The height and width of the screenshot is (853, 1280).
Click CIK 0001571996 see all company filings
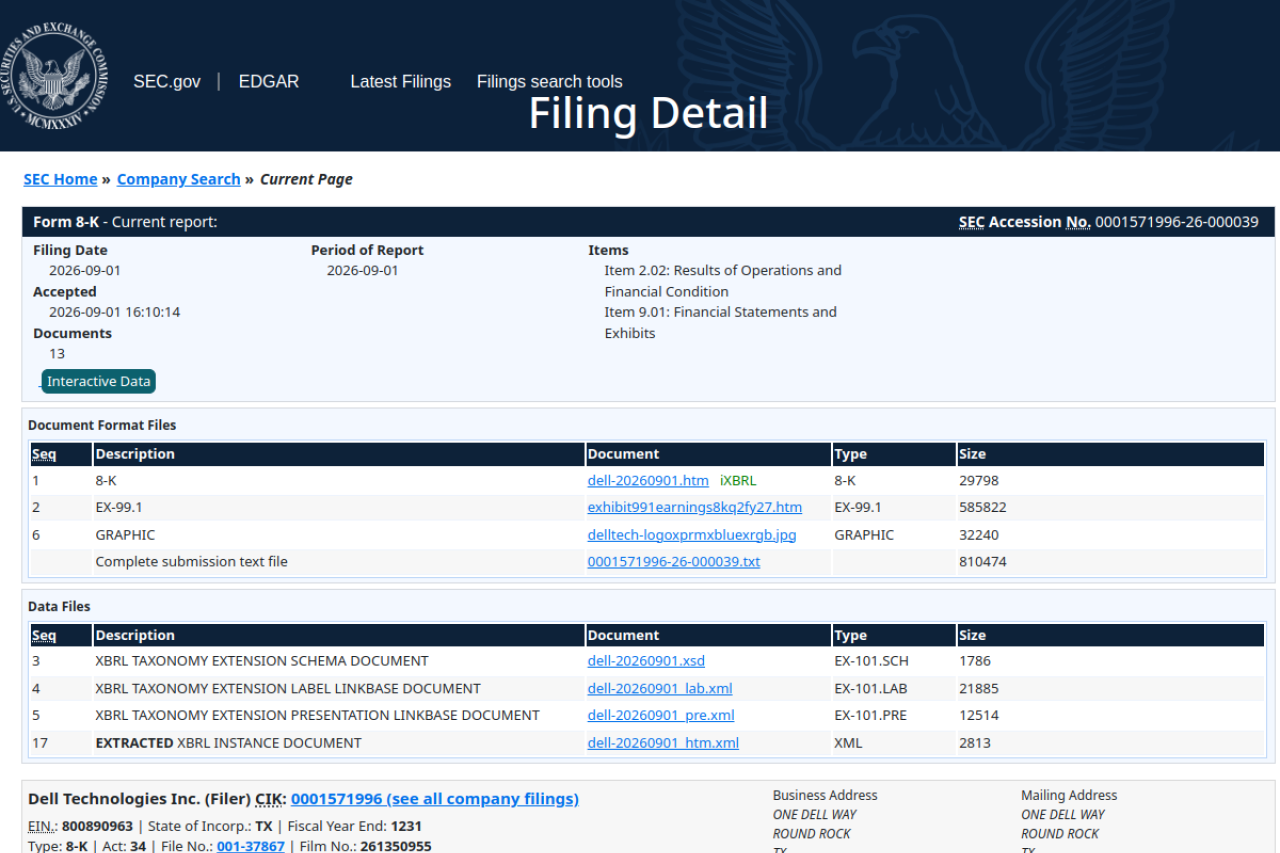tap(435, 799)
